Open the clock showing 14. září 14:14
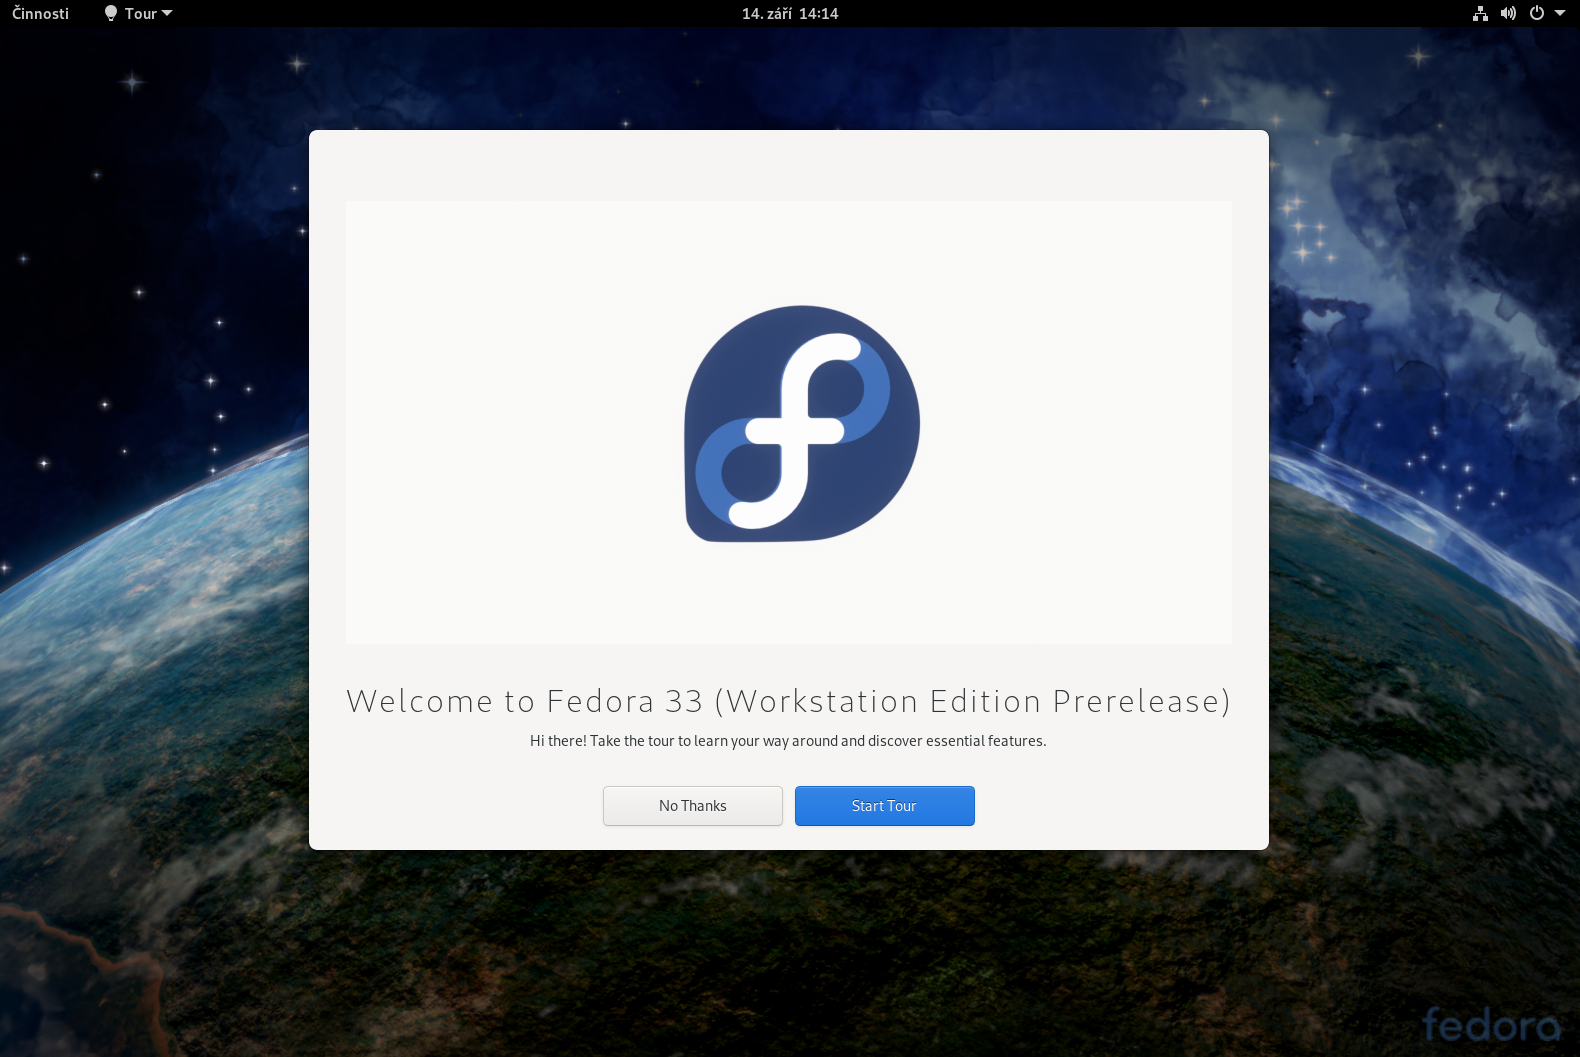 point(790,13)
